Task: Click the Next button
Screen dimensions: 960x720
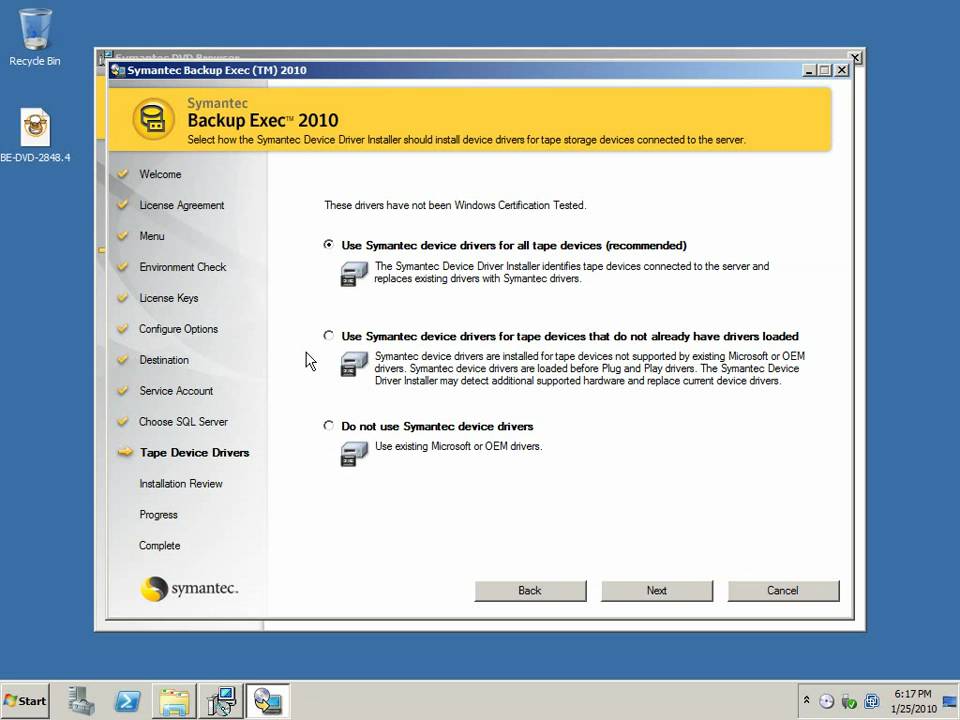Action: click(x=657, y=591)
